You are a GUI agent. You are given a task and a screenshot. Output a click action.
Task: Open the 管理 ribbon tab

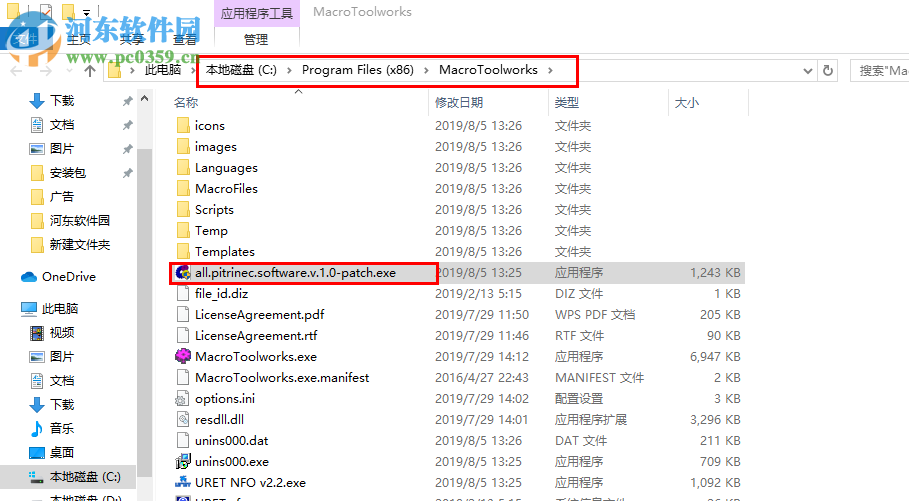[256, 39]
